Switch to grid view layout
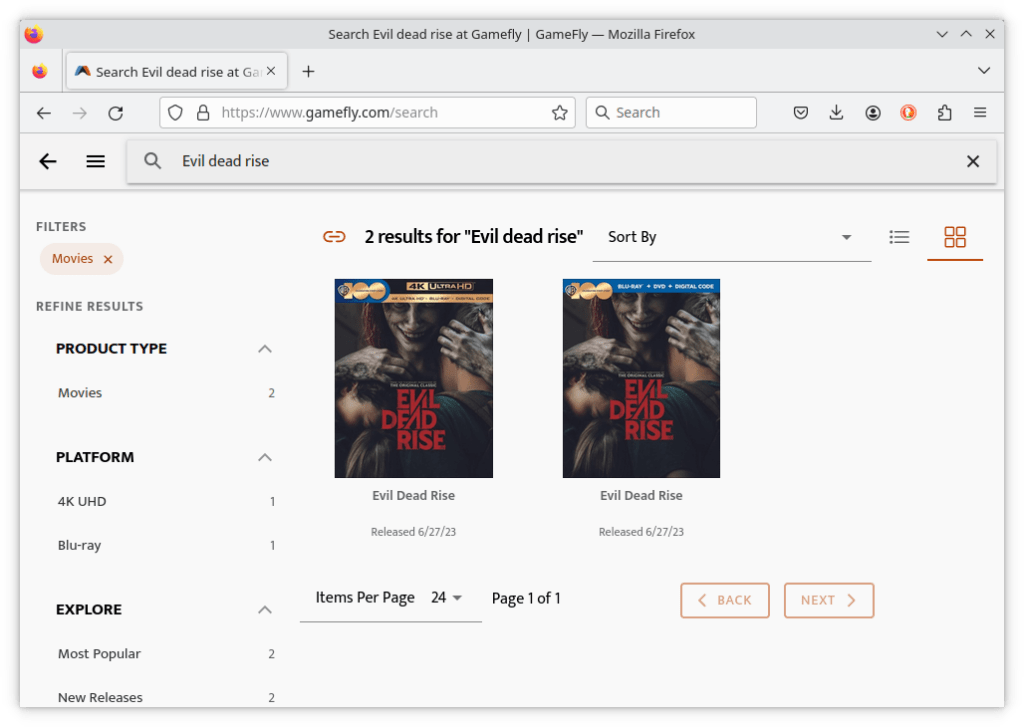 (955, 237)
